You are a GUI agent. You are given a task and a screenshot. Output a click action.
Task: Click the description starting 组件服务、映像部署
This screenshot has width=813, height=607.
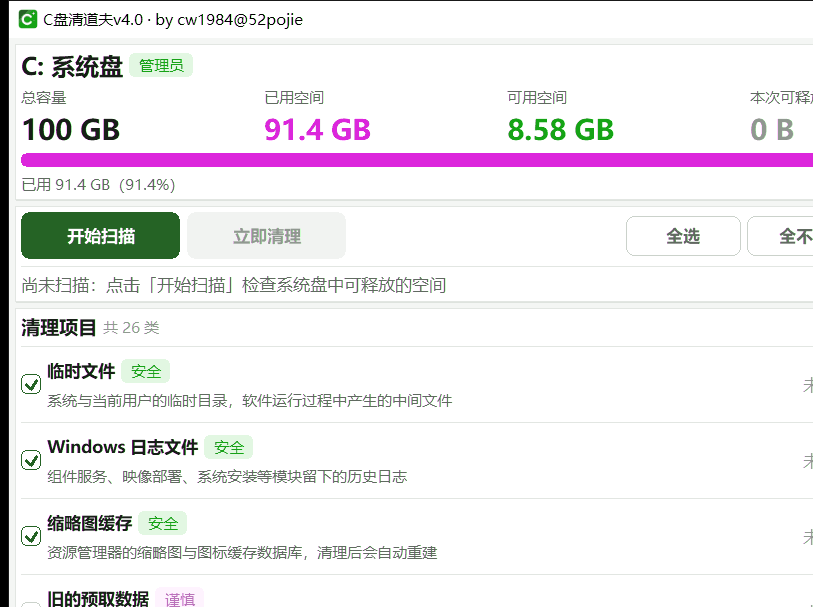coord(227,476)
